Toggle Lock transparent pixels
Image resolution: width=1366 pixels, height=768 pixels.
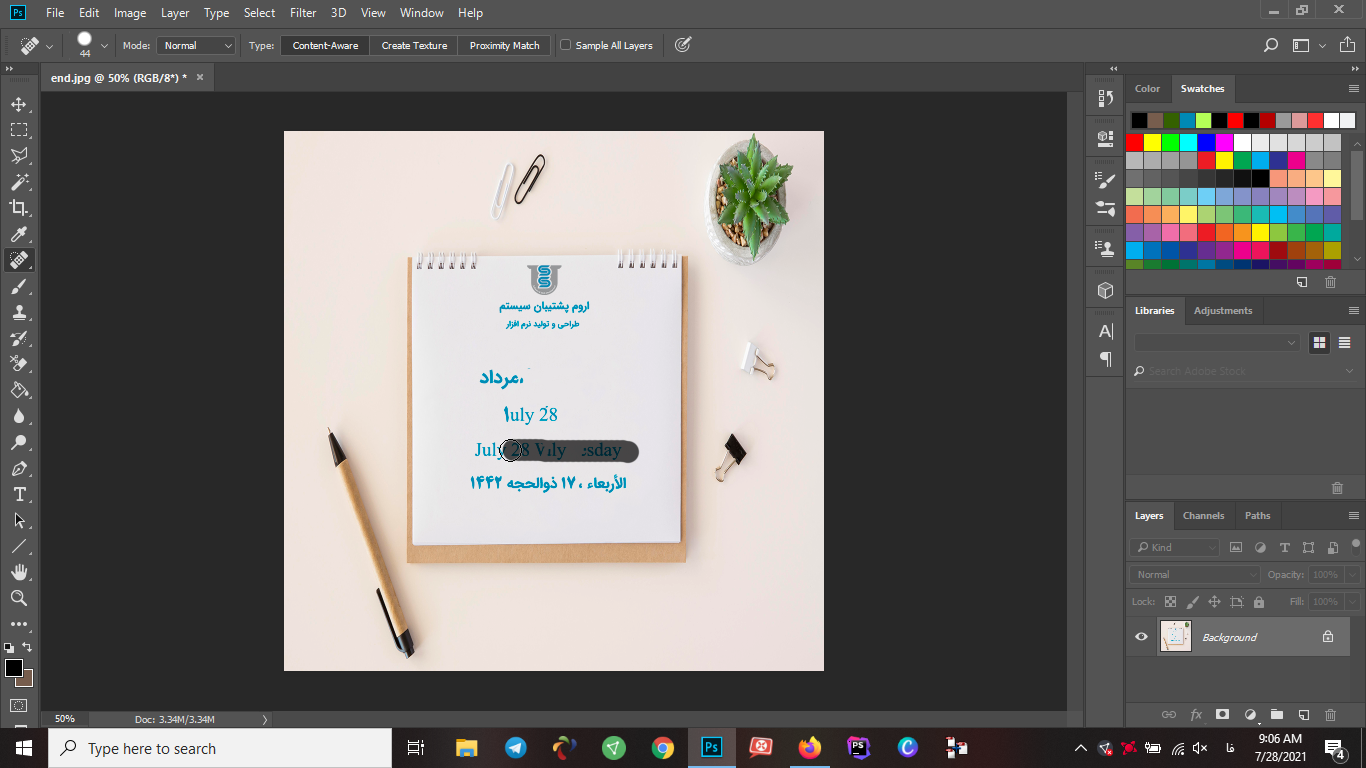(1170, 602)
